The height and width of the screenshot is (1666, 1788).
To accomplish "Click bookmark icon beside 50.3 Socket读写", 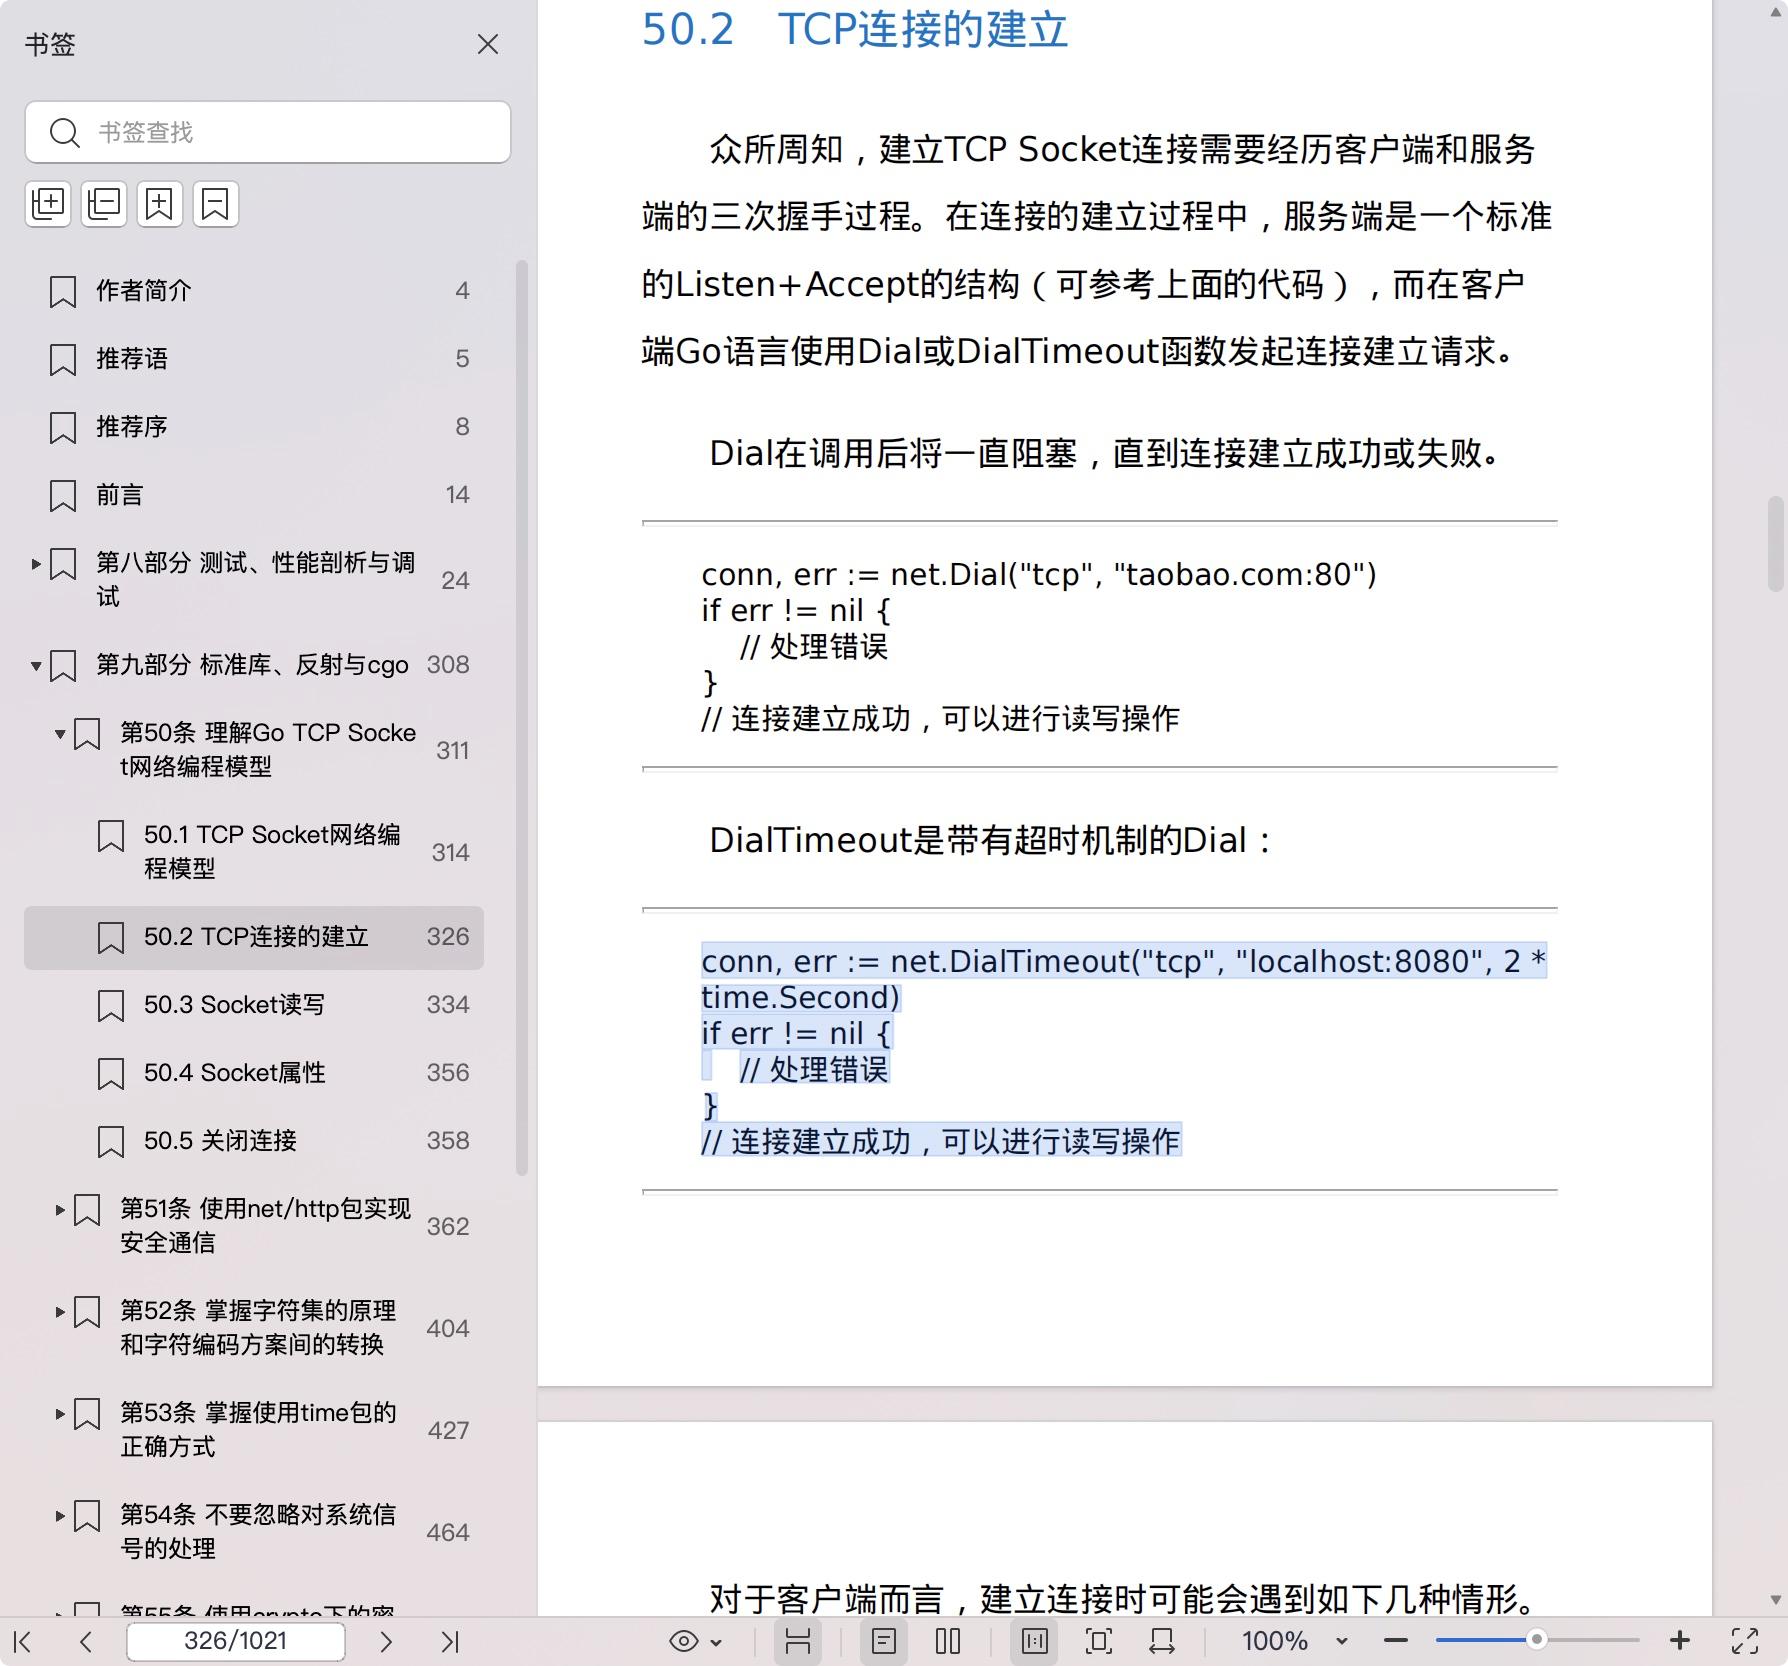I will point(111,1006).
